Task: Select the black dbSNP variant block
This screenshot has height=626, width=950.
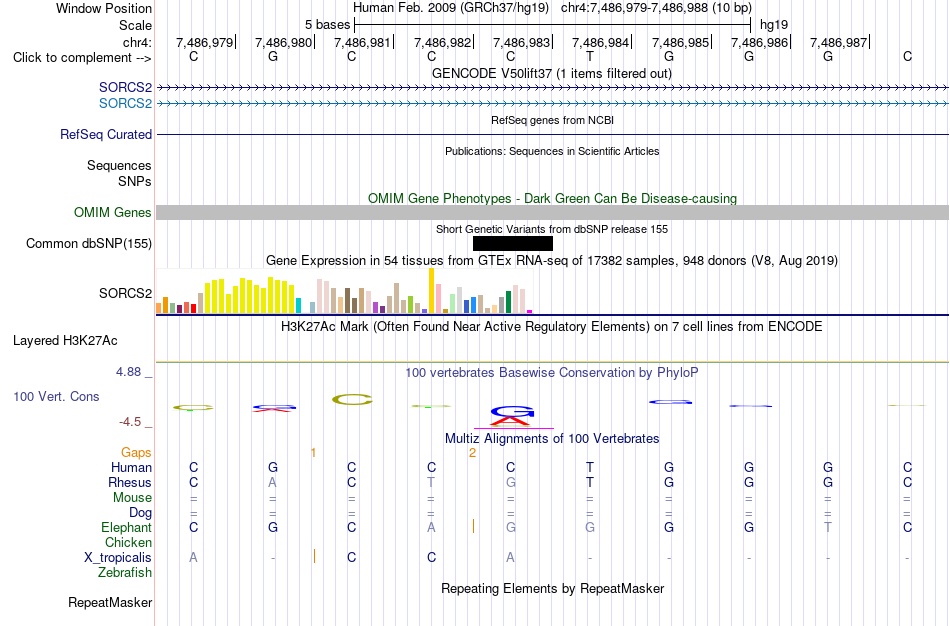Action: coord(513,244)
